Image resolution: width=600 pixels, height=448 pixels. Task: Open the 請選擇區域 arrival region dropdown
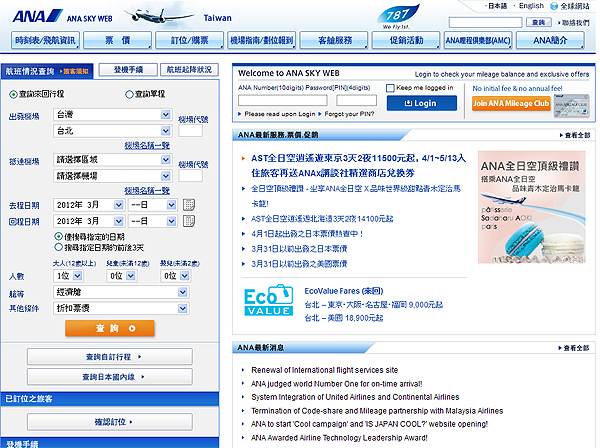pyautogui.click(x=112, y=160)
